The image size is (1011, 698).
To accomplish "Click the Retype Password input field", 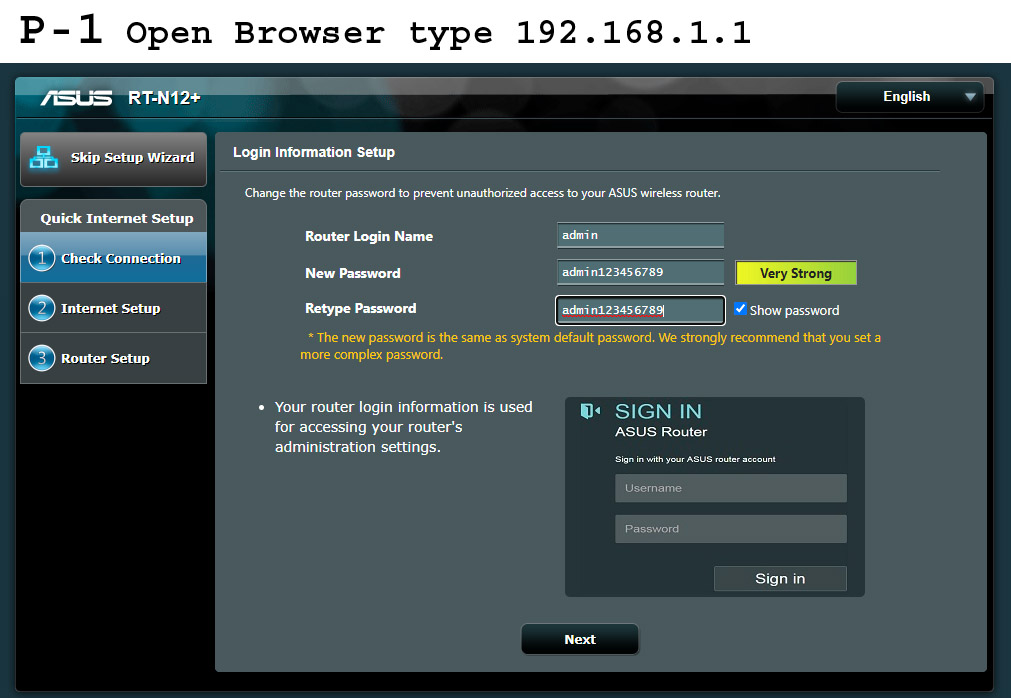I will point(640,310).
